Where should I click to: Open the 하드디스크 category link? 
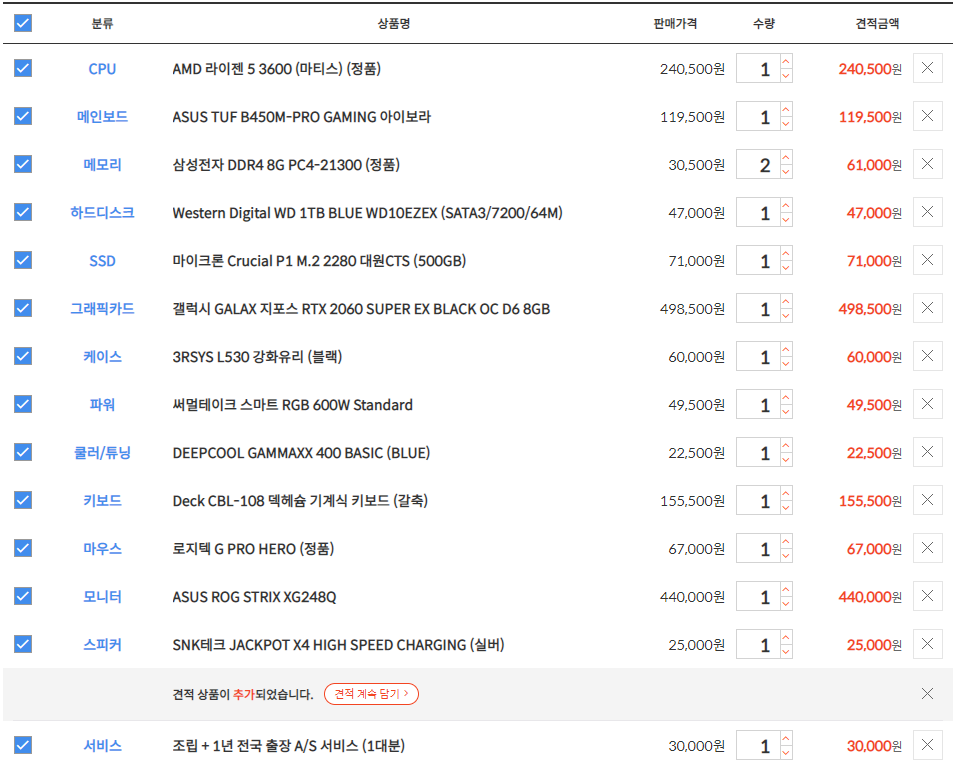pos(102,213)
